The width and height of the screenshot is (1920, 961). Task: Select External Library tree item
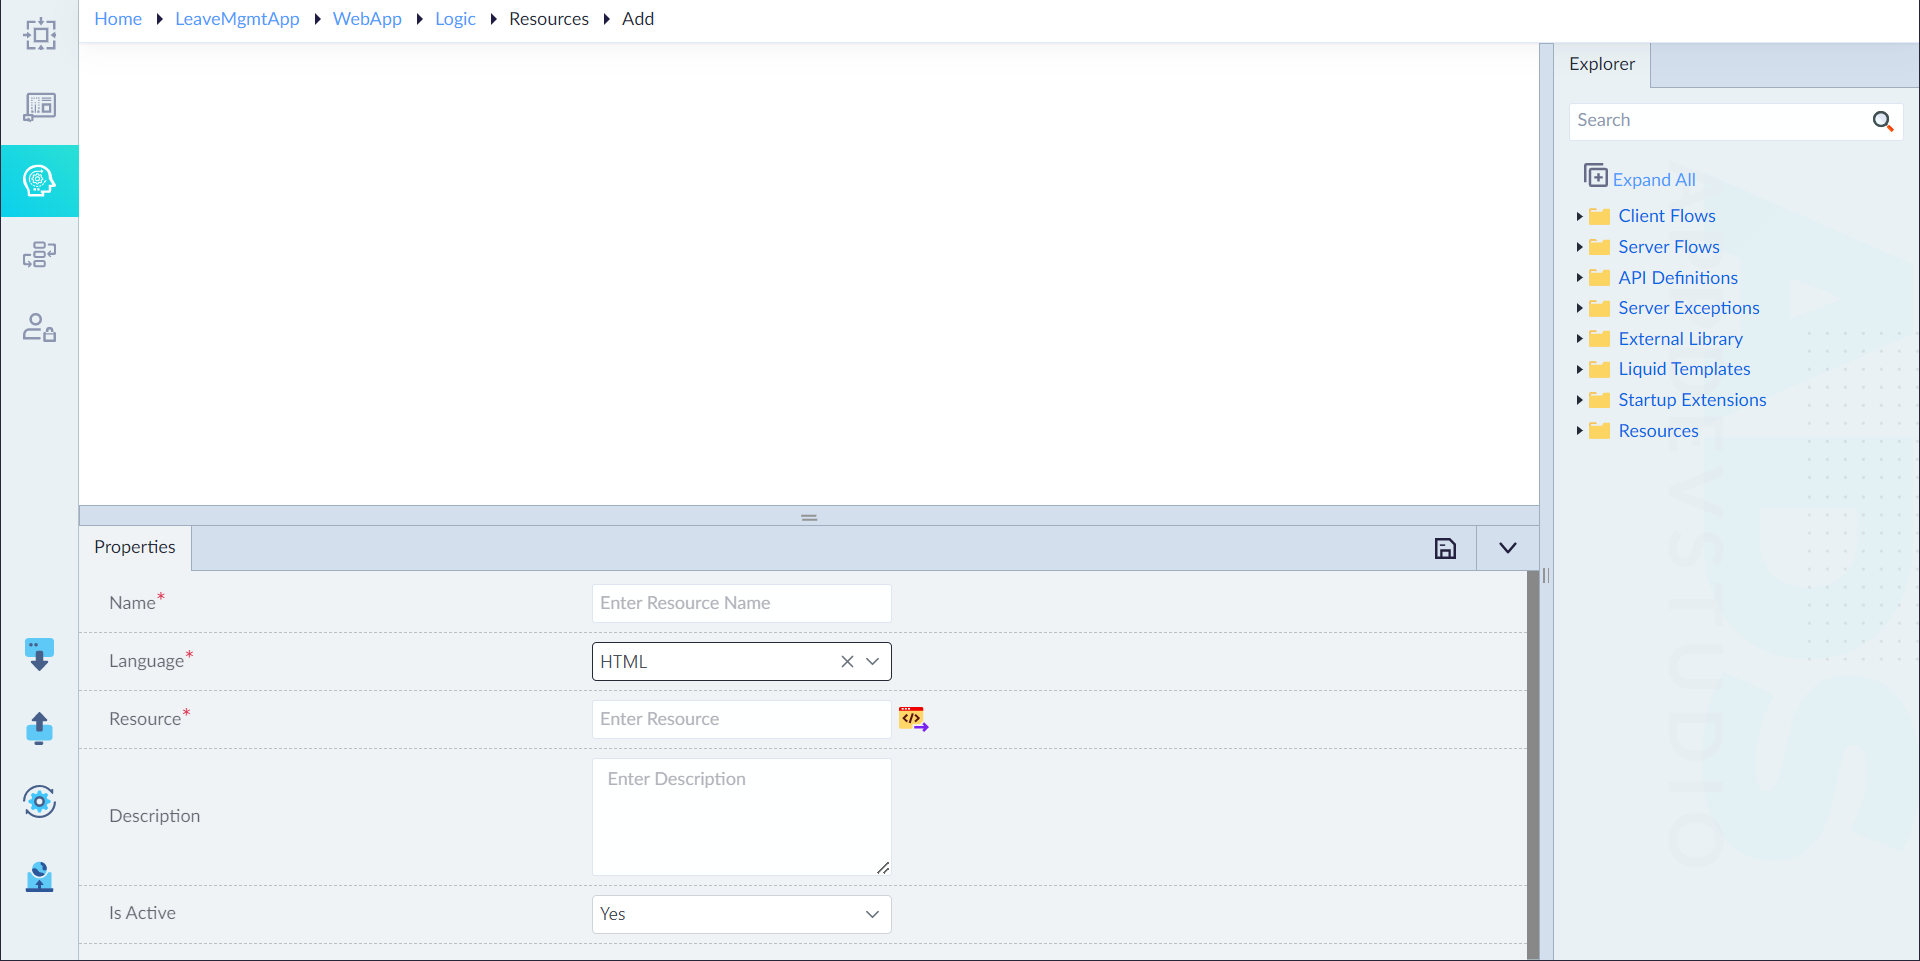[x=1680, y=339]
